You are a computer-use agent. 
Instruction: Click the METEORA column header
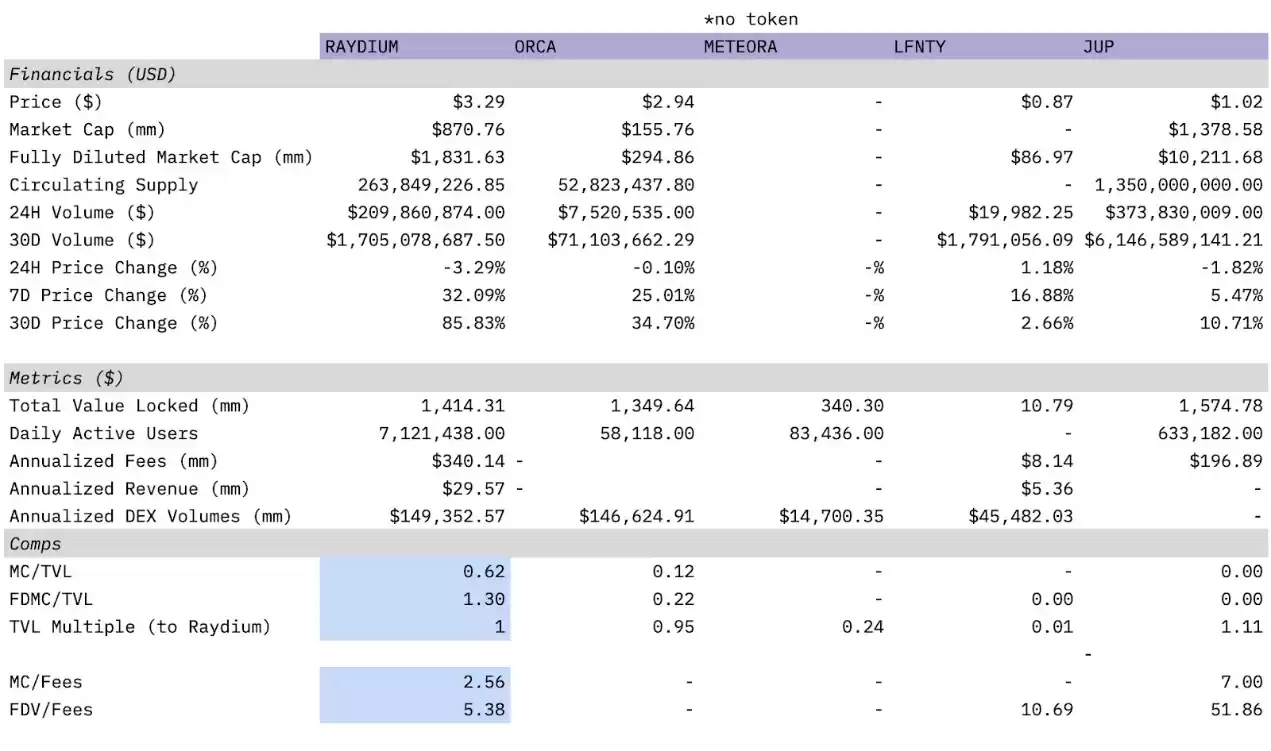point(740,47)
